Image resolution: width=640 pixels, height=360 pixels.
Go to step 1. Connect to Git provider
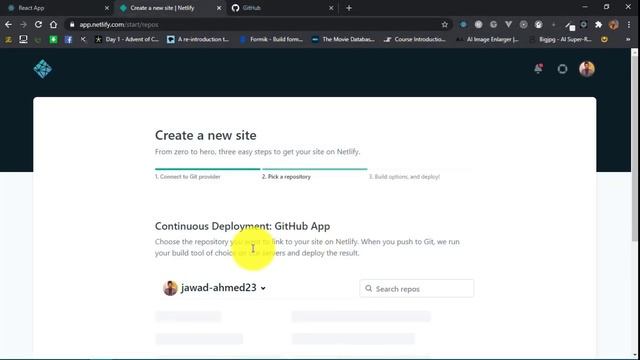188,177
